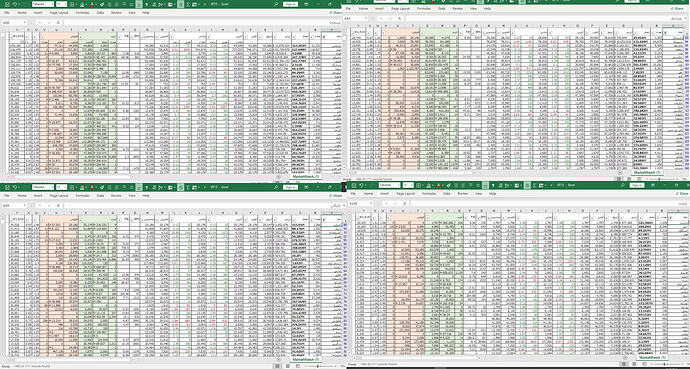Viewport: 690px width, 369px height.
Task: Pick fill color in top-left Excel window
Action: tap(82, 4)
